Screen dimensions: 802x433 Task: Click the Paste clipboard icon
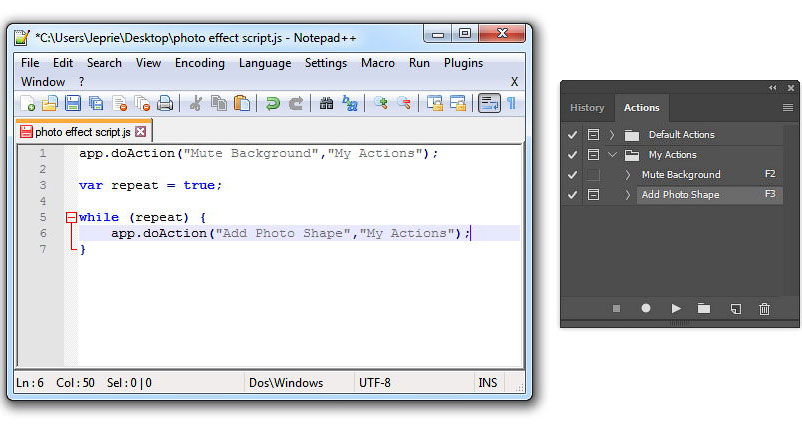coord(242,103)
